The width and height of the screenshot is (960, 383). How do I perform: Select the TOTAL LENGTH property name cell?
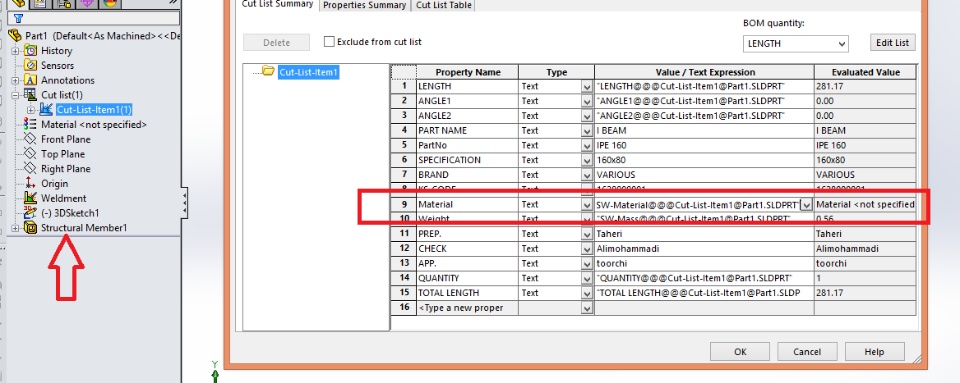467,292
